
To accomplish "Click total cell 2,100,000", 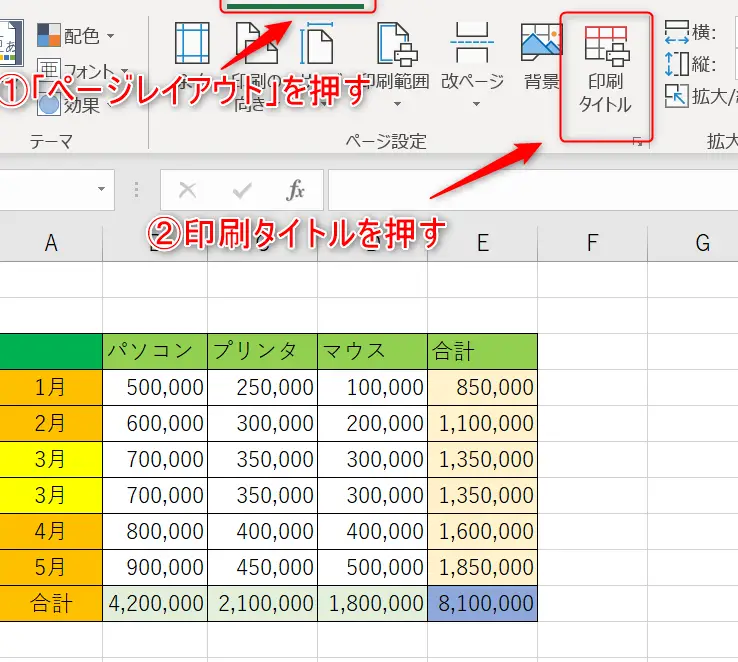I will 262,604.
